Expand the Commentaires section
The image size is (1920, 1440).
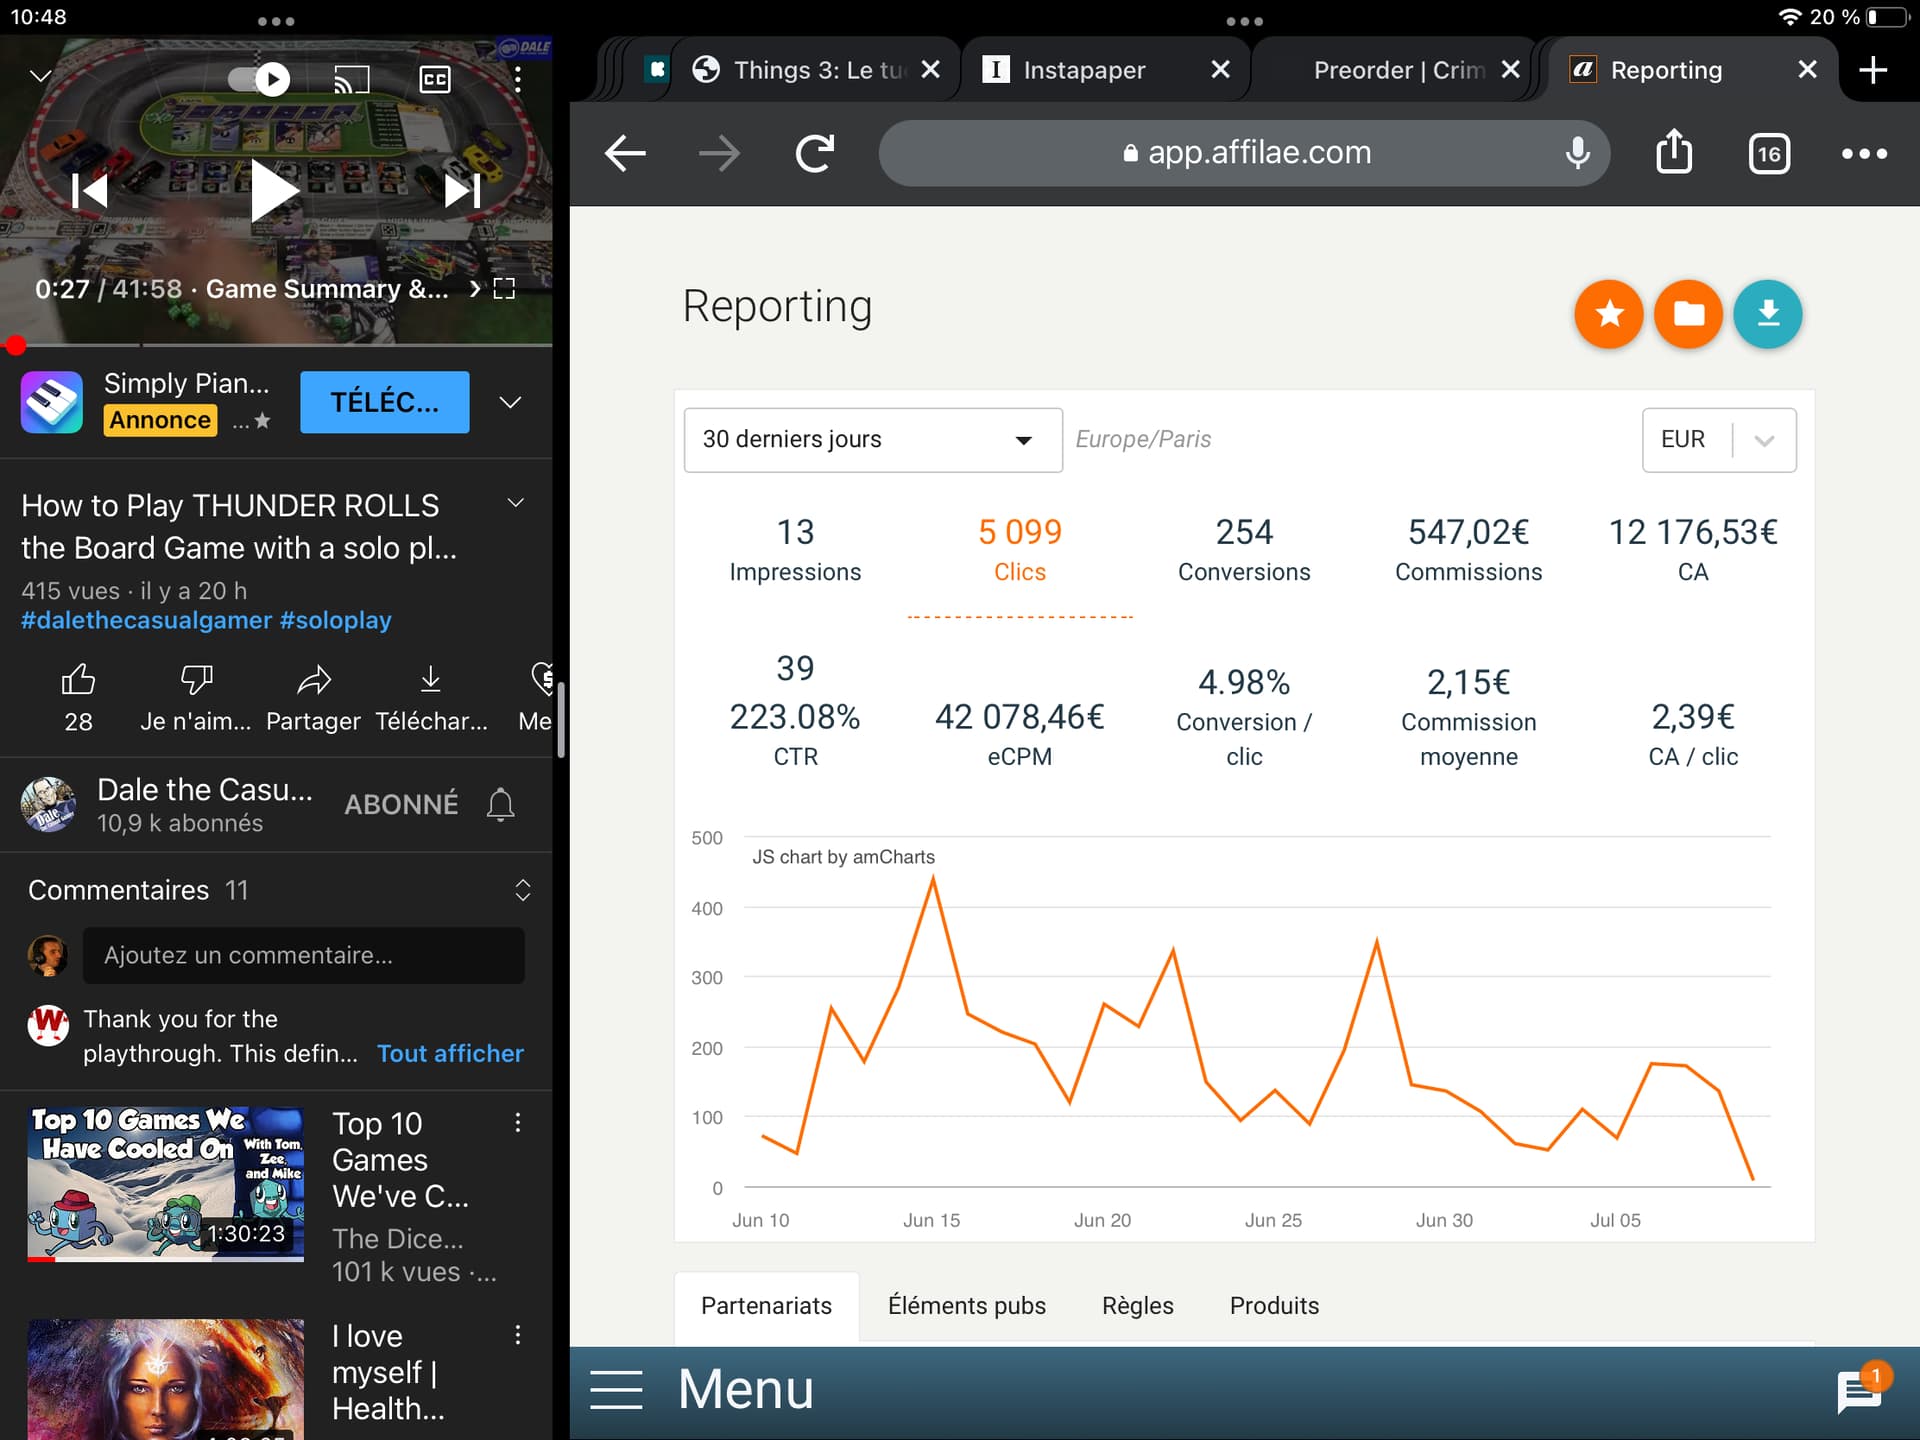[x=522, y=890]
